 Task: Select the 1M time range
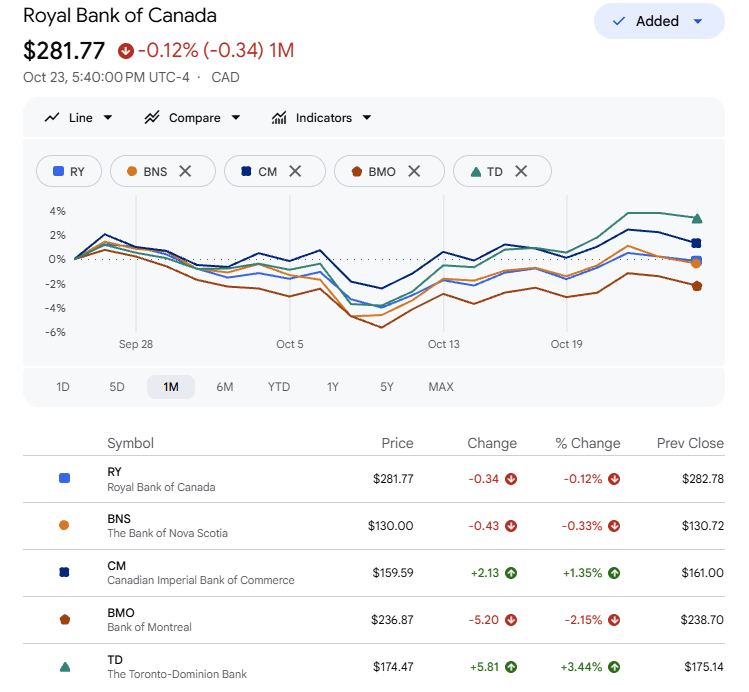click(171, 387)
